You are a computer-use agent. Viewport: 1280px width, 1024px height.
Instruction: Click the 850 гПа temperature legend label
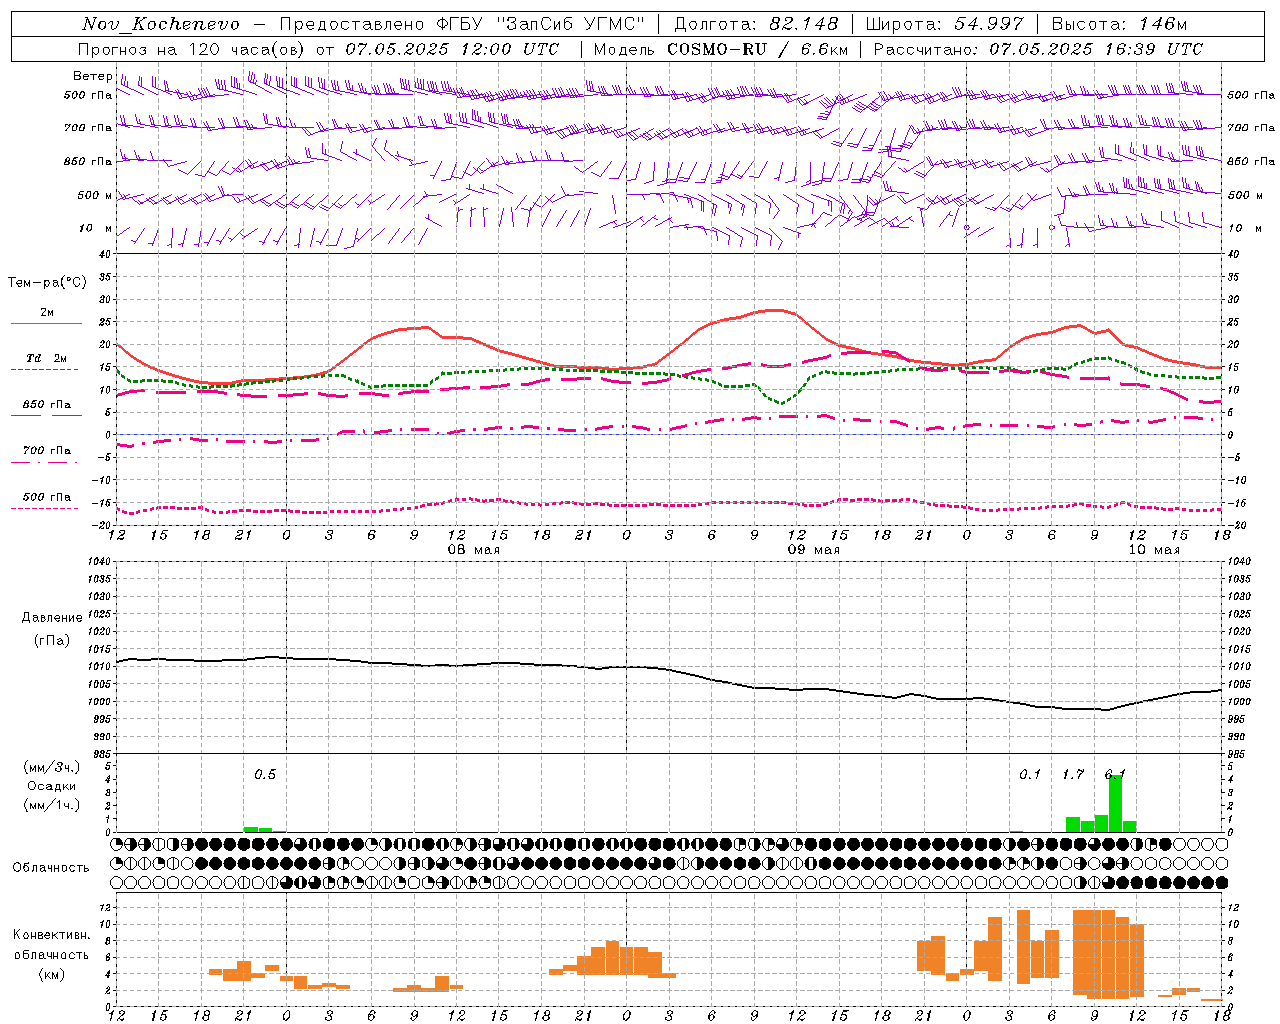tap(47, 405)
